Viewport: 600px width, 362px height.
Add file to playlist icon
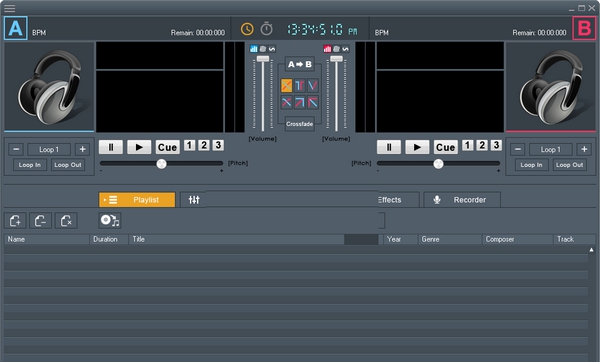click(15, 221)
